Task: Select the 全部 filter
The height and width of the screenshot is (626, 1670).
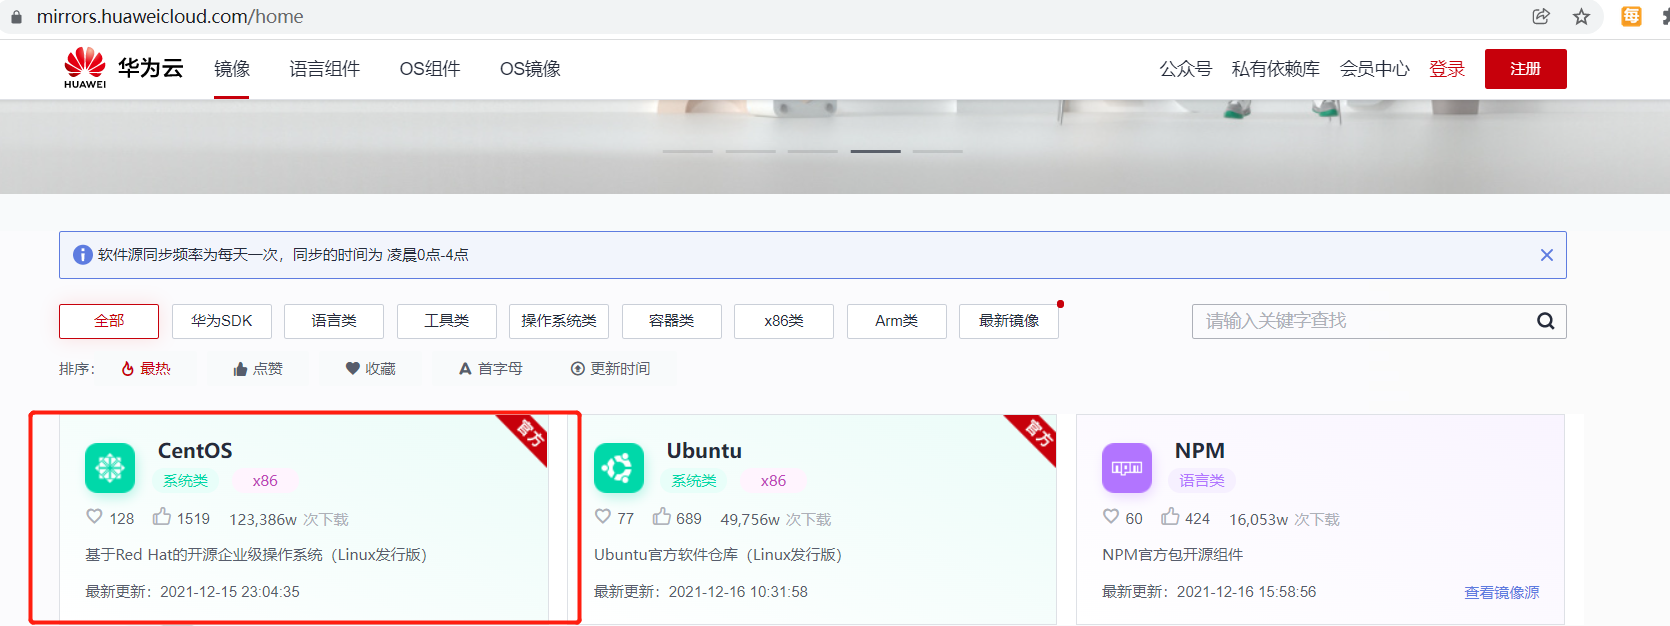Action: point(109,321)
